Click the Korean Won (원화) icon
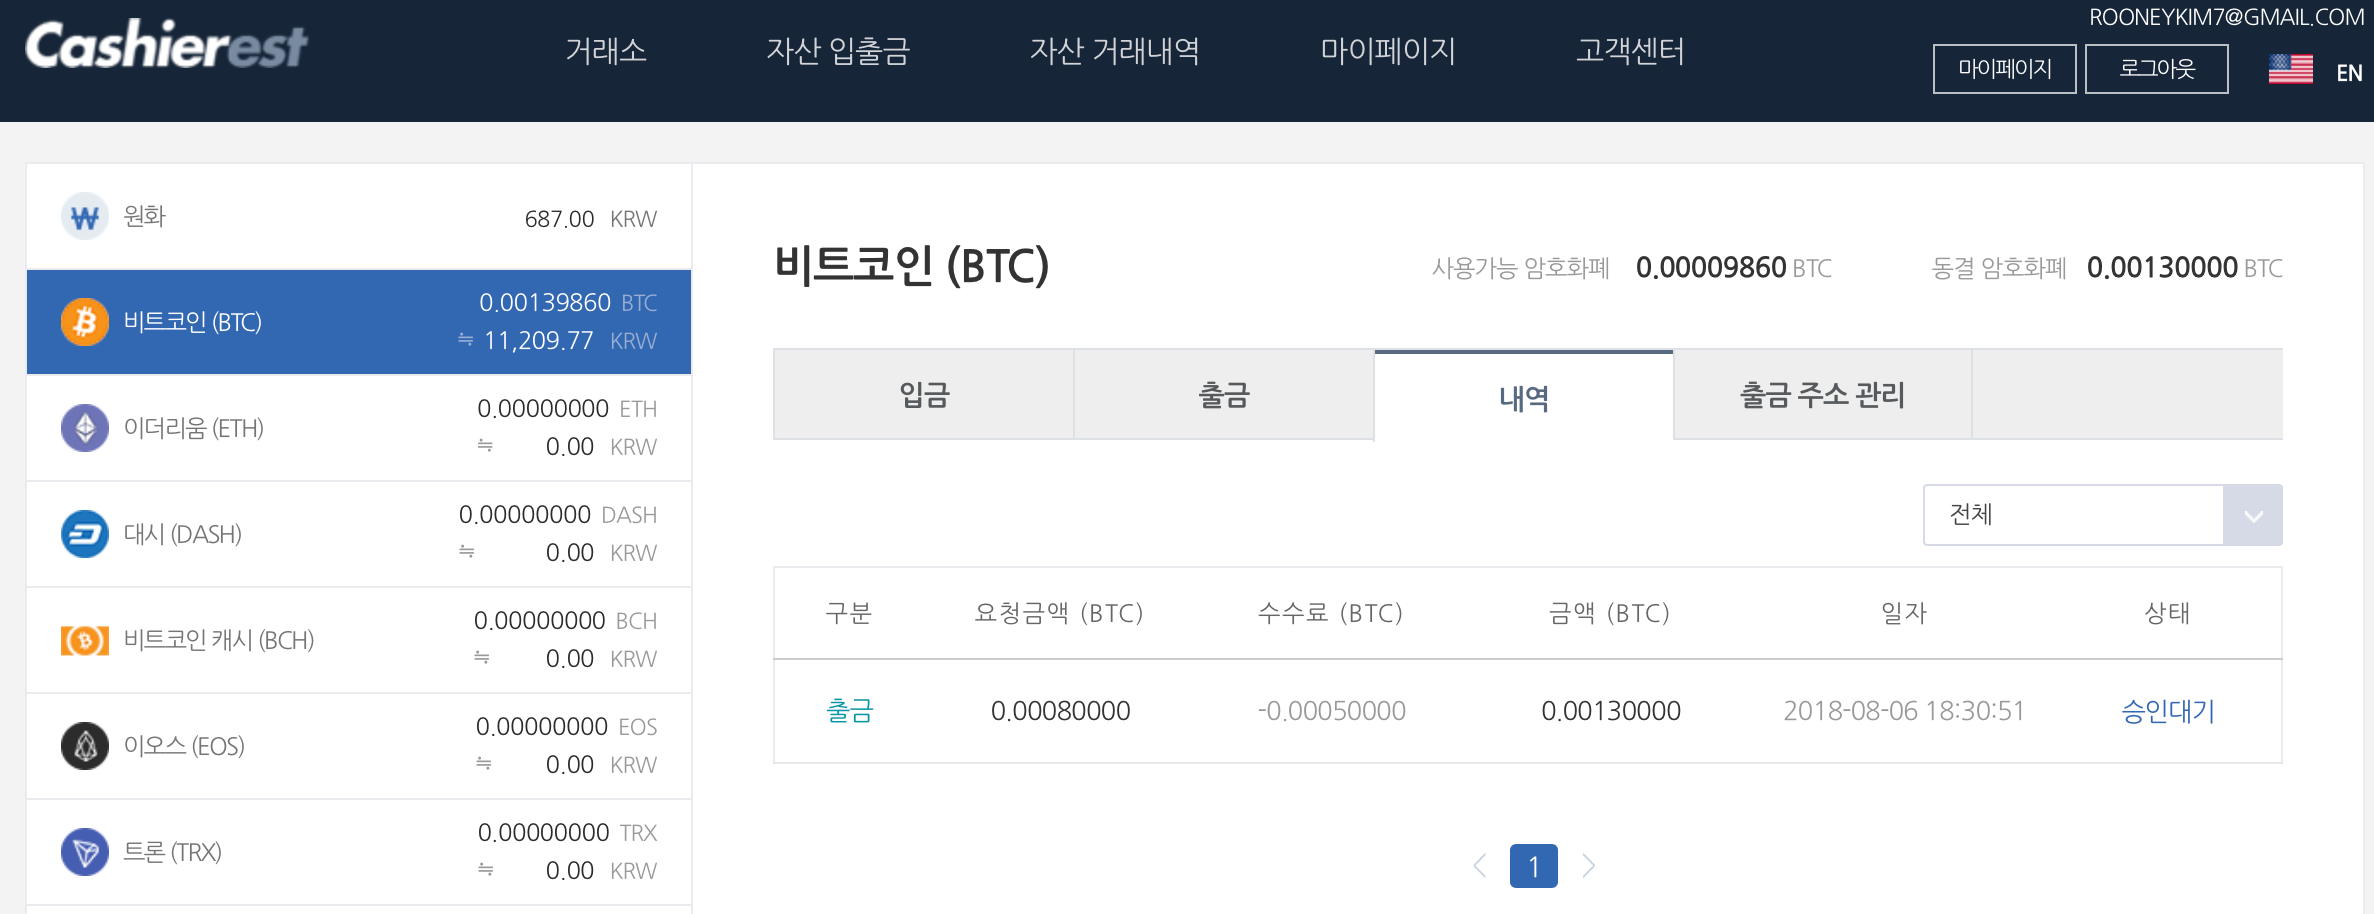The width and height of the screenshot is (2374, 914). (85, 217)
